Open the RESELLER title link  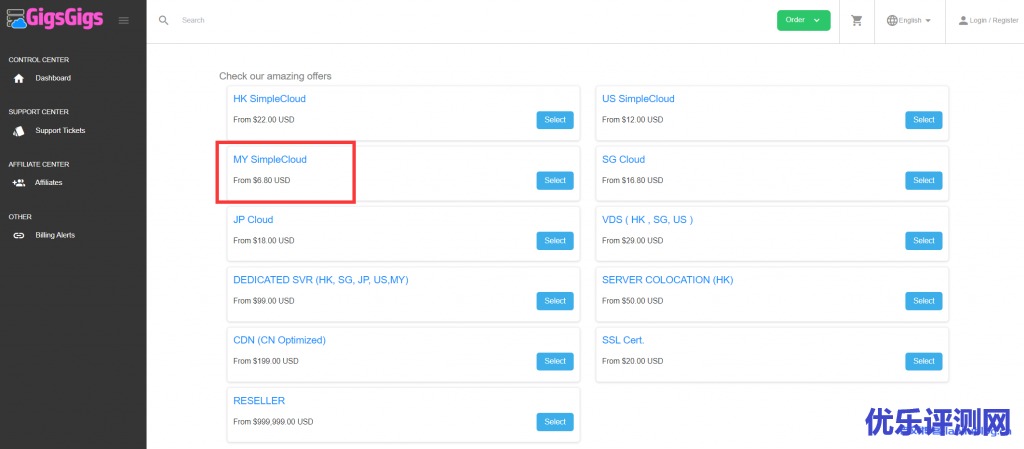pyautogui.click(x=259, y=401)
